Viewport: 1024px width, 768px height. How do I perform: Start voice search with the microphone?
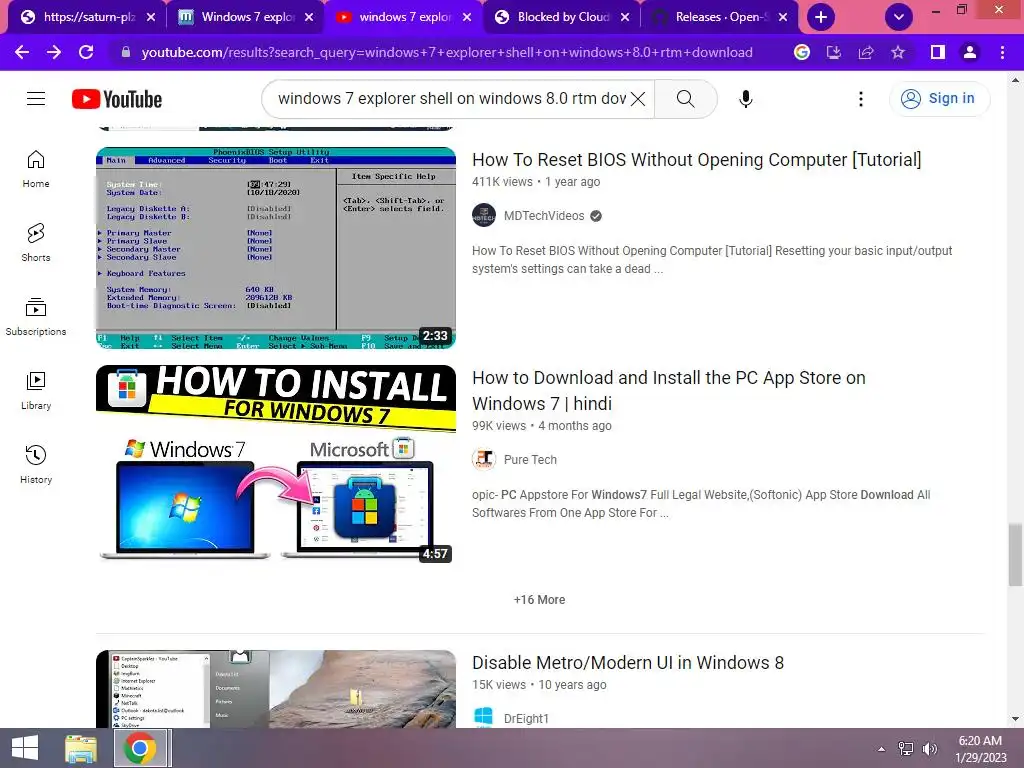746,99
